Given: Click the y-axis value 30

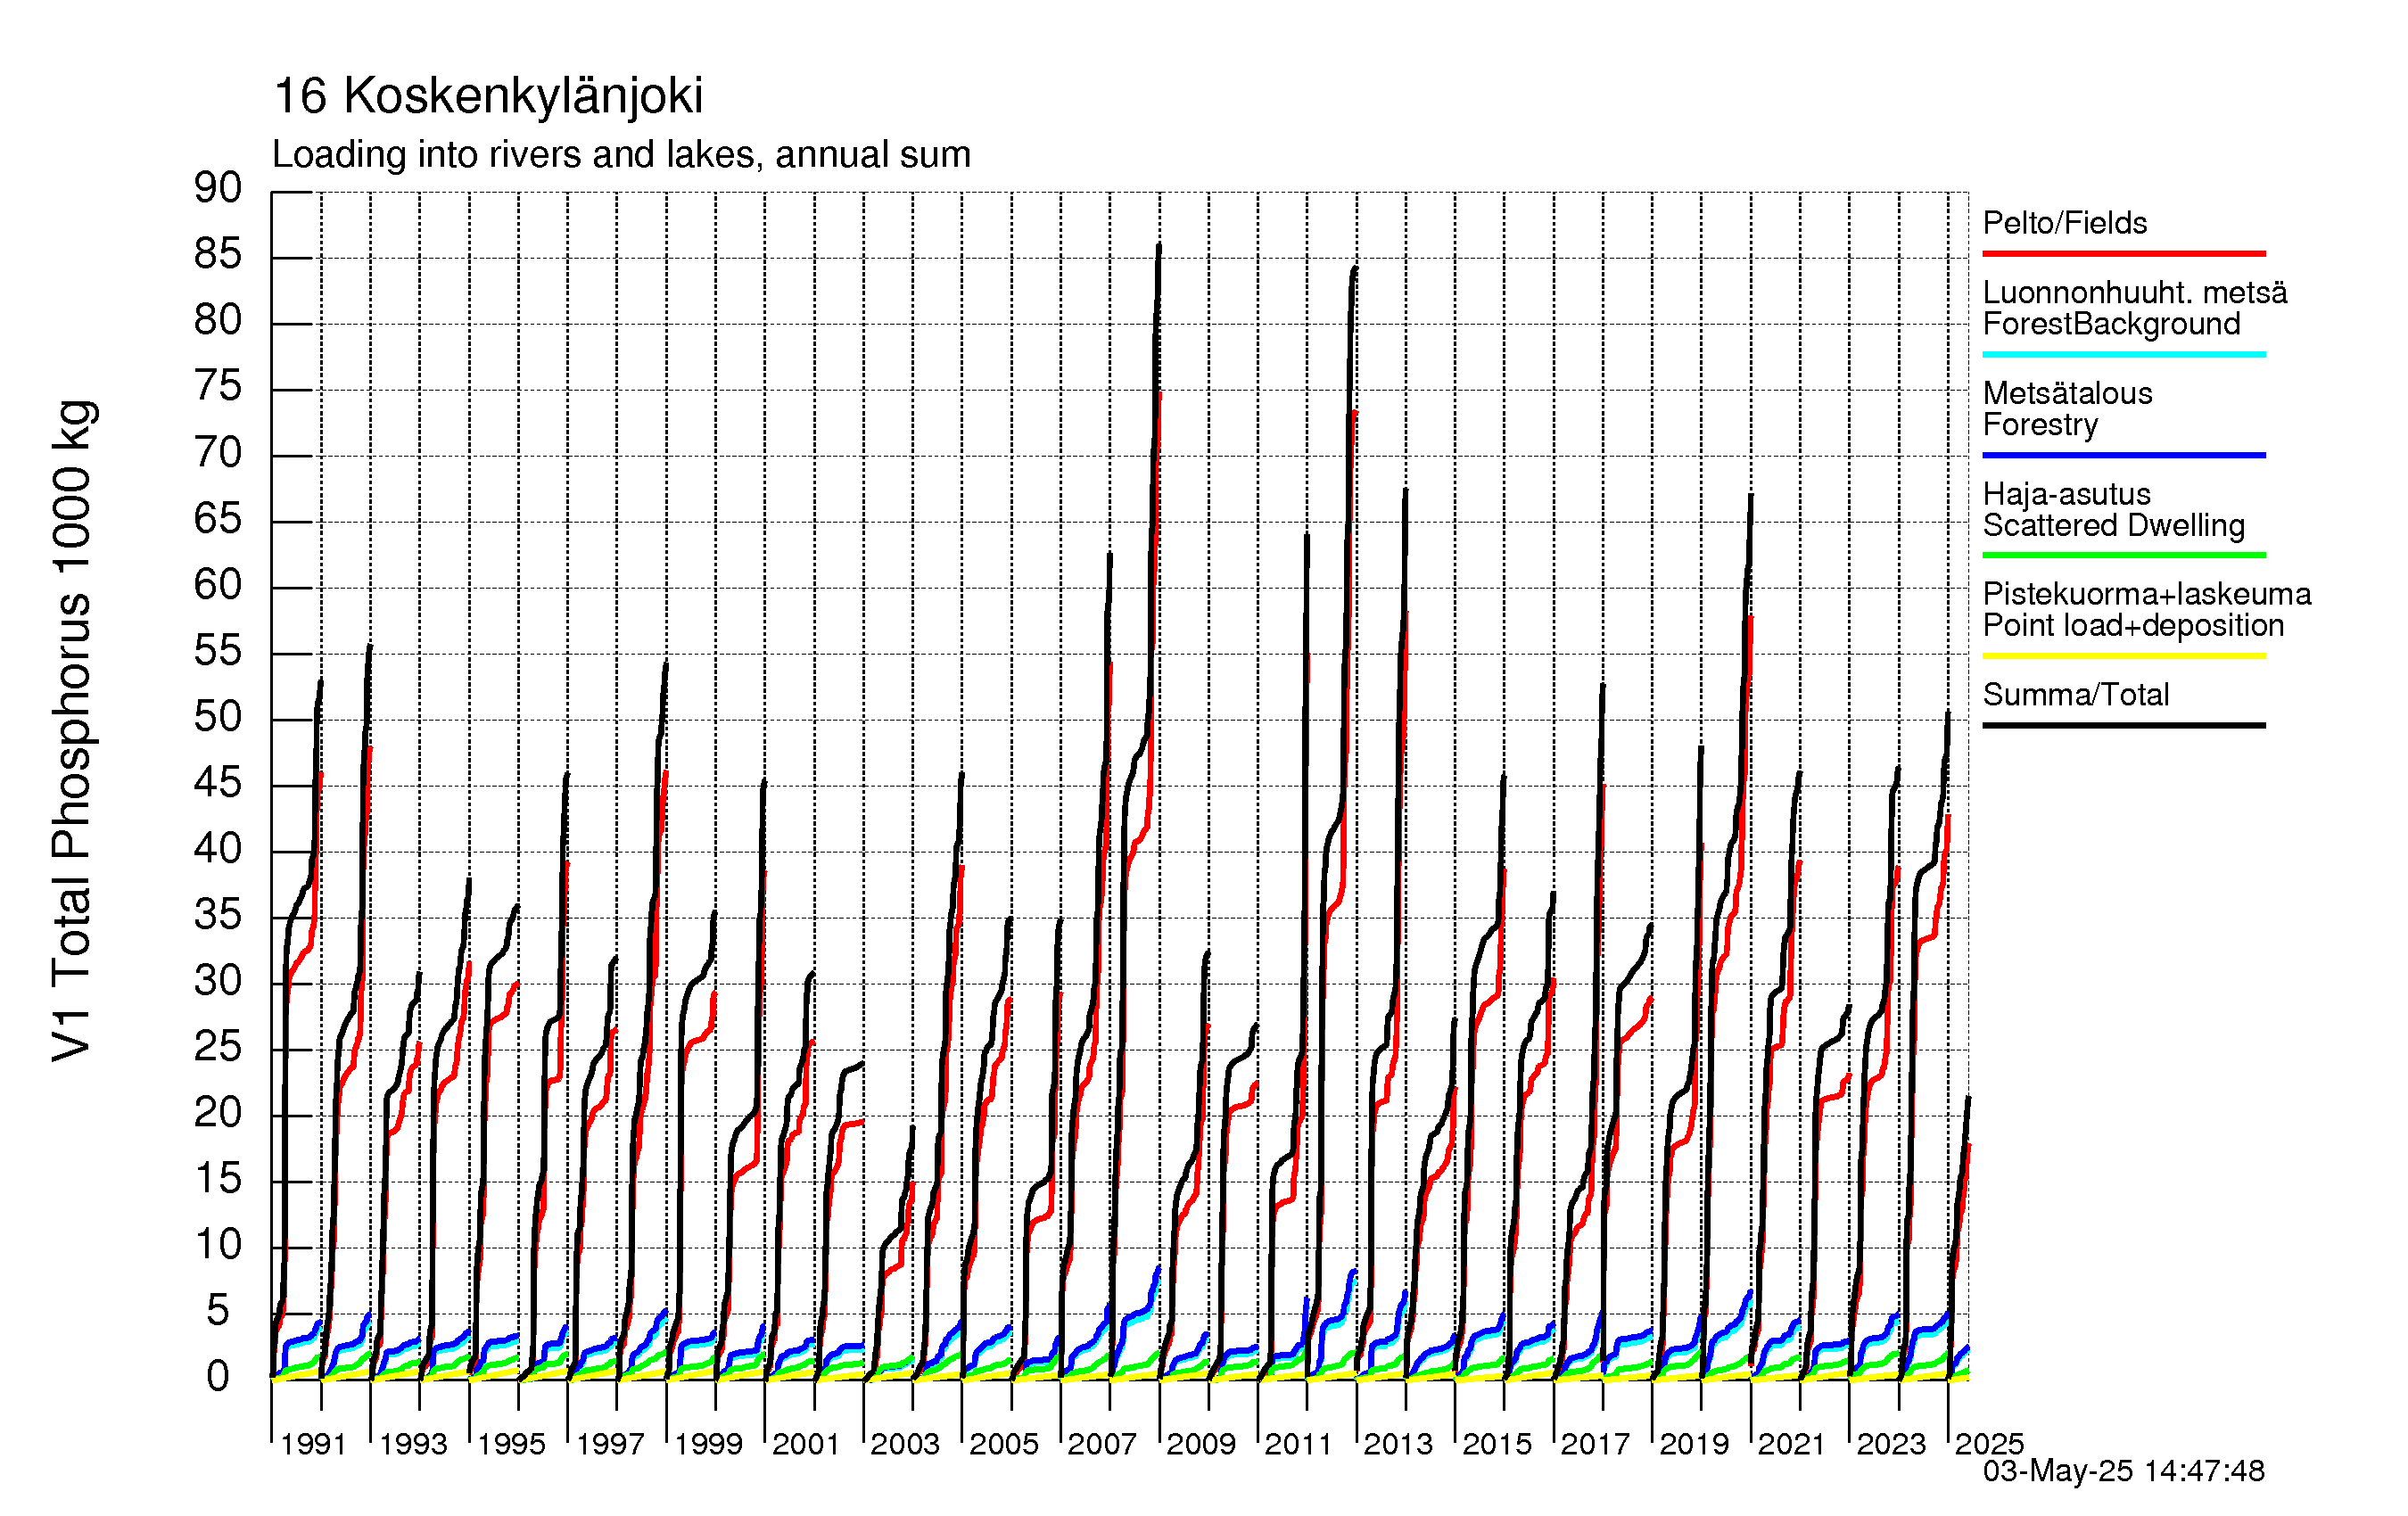Looking at the screenshot, I should pyautogui.click(x=218, y=981).
